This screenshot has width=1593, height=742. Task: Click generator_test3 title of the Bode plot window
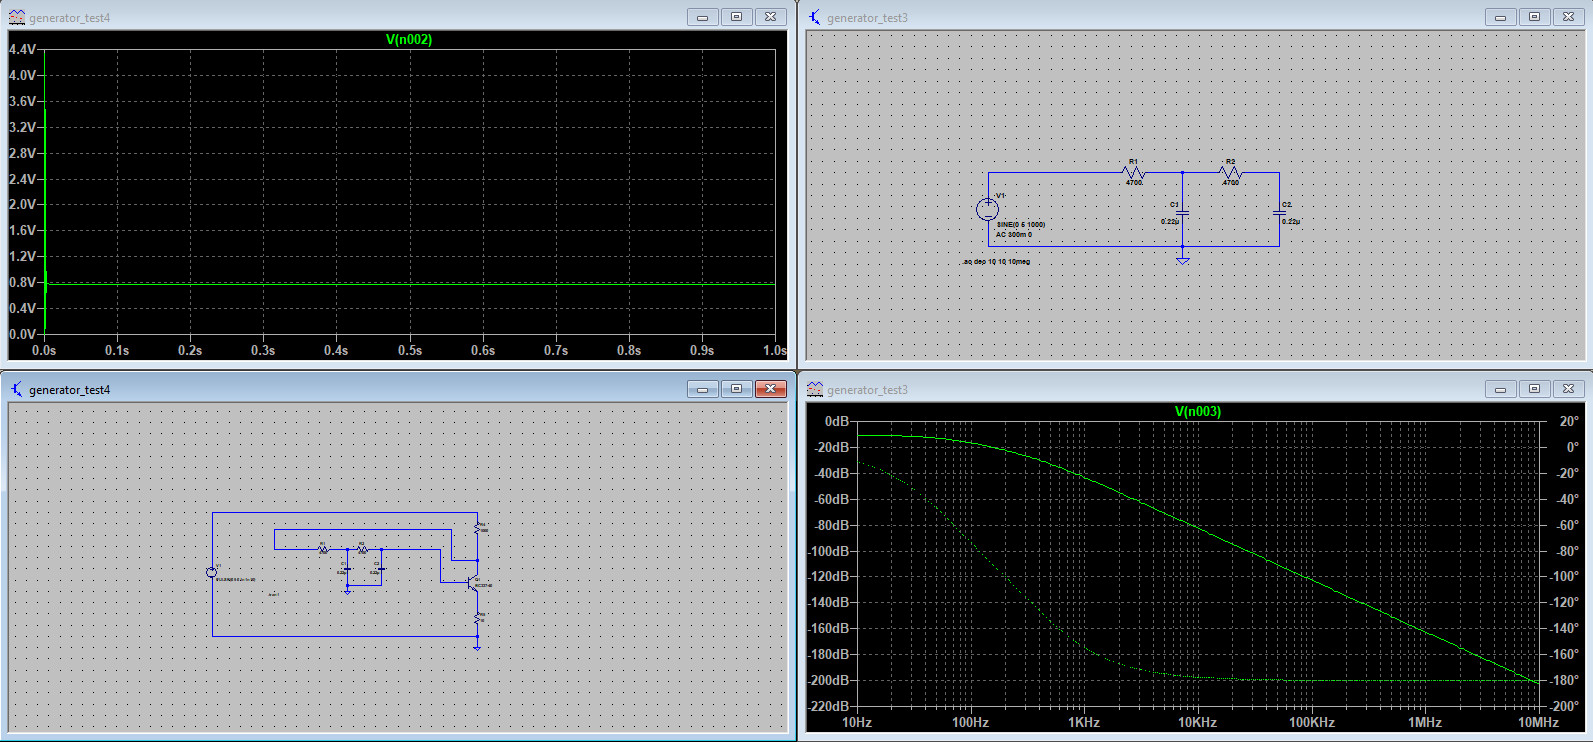(868, 390)
